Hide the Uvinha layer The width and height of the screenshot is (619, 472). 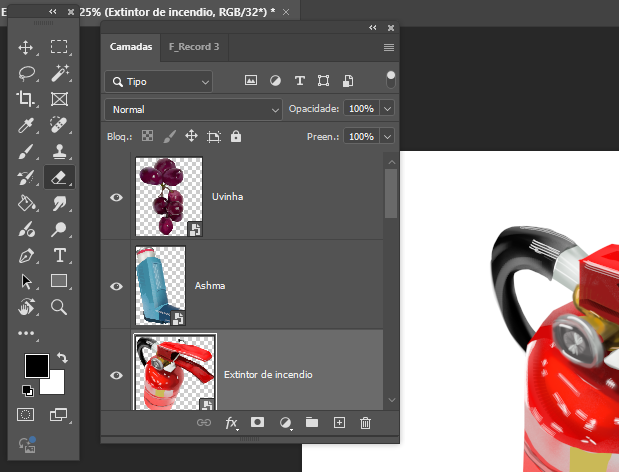[116, 197]
